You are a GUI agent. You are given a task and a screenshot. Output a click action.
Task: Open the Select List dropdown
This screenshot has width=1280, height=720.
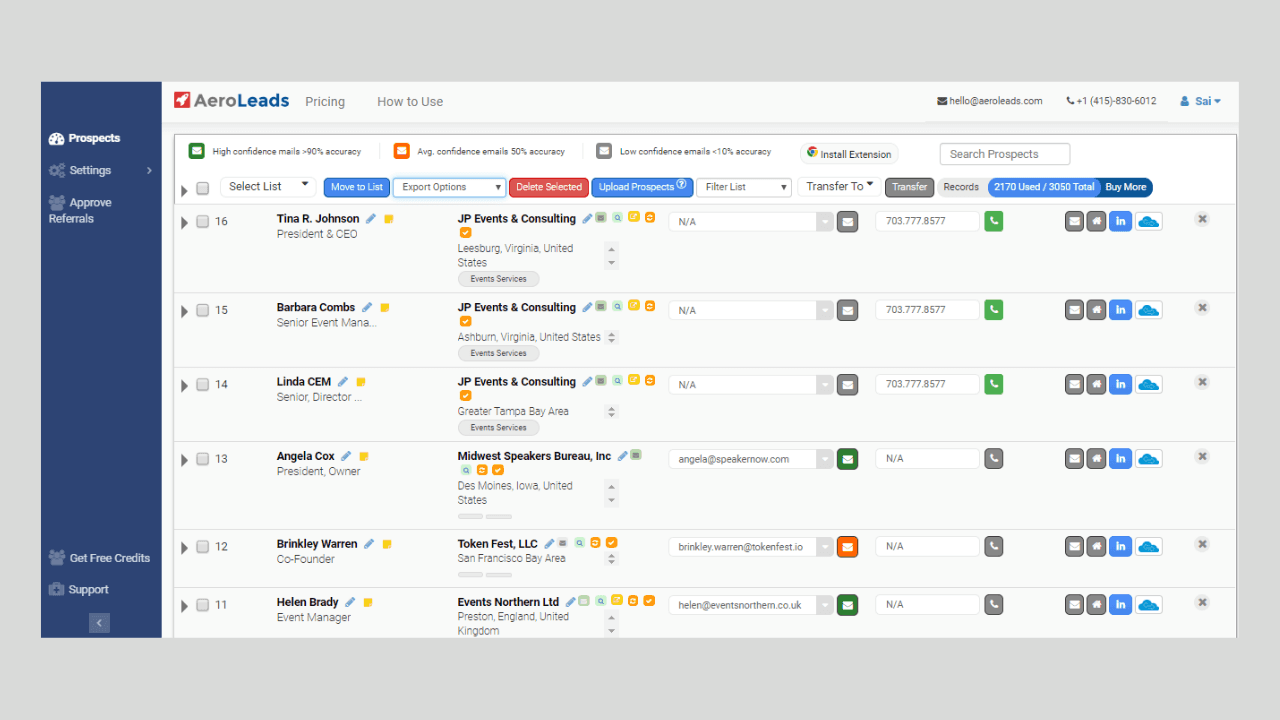click(x=268, y=187)
